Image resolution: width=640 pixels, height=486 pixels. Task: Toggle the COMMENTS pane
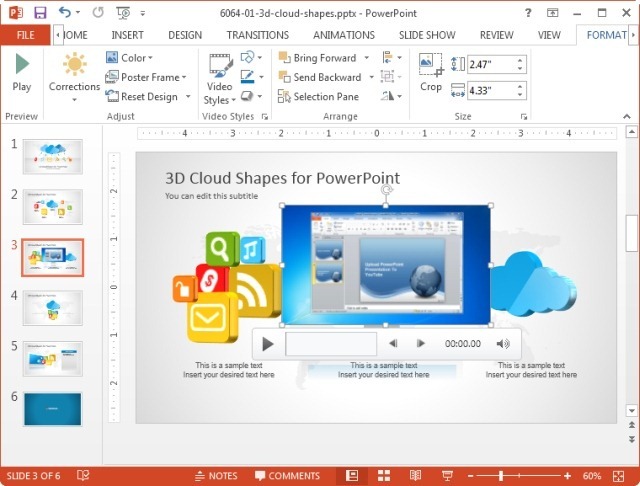[x=287, y=476]
